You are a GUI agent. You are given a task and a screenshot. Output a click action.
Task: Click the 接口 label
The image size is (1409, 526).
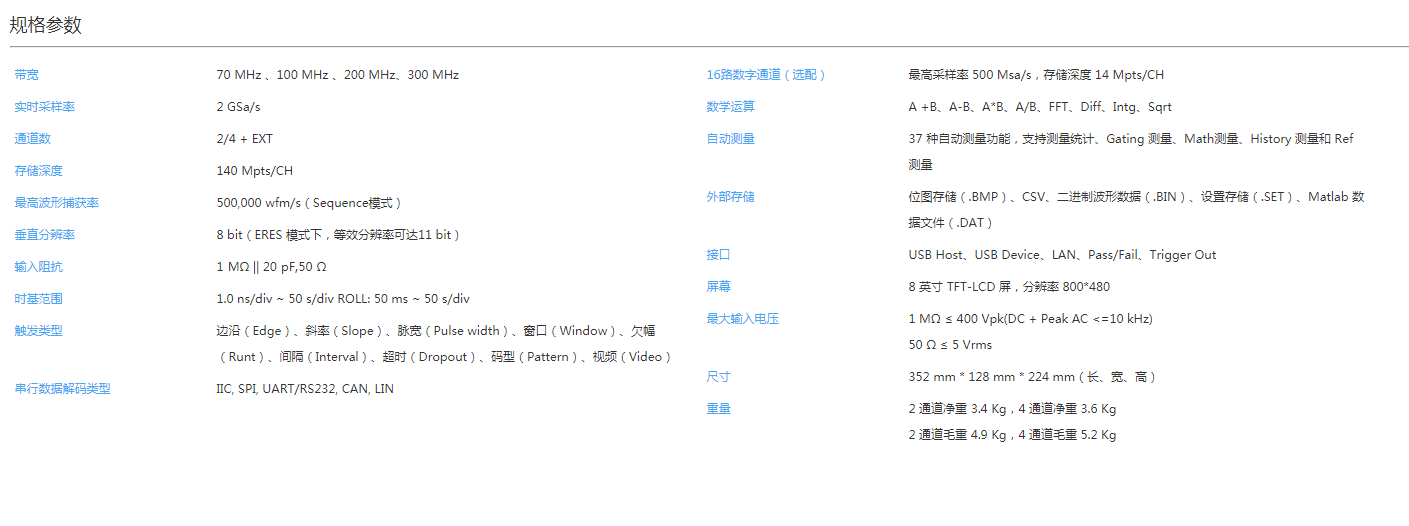coord(719,255)
